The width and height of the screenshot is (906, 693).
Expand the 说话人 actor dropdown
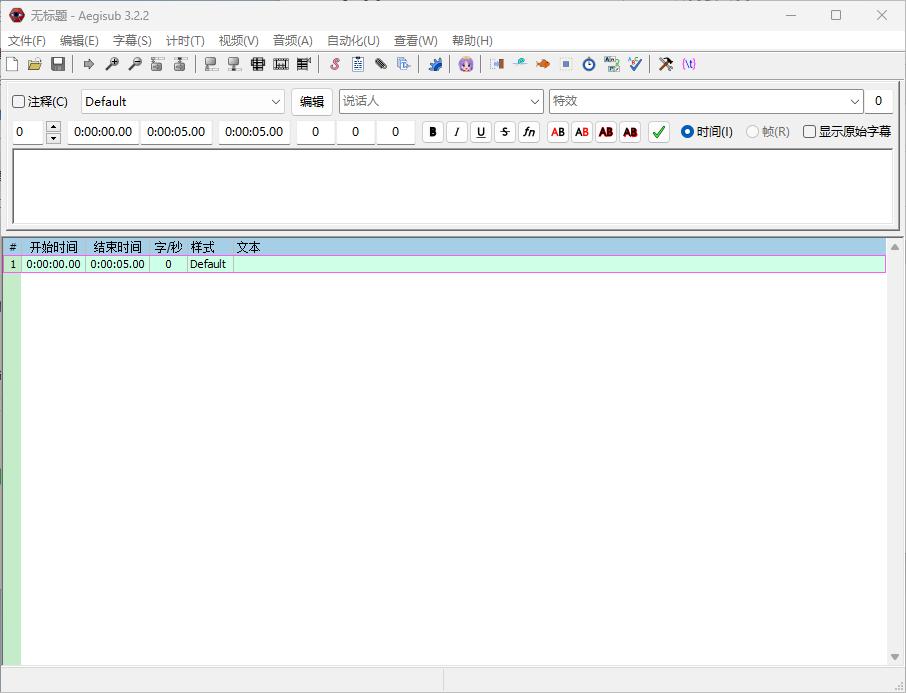[535, 102]
